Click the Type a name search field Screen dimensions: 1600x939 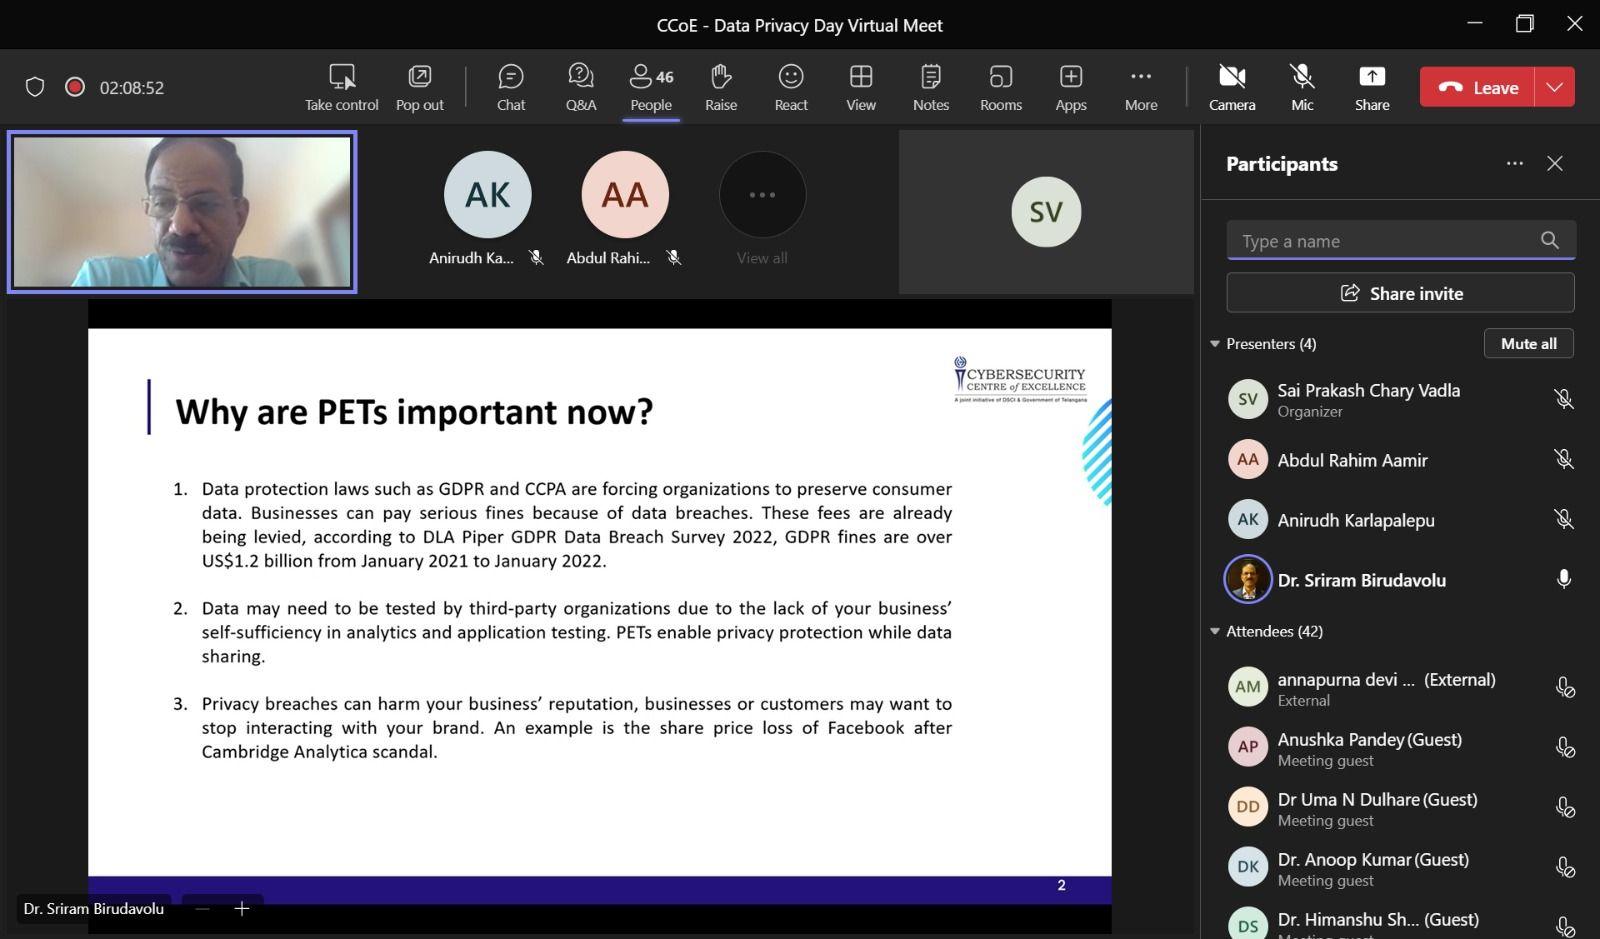pyautogui.click(x=1400, y=240)
